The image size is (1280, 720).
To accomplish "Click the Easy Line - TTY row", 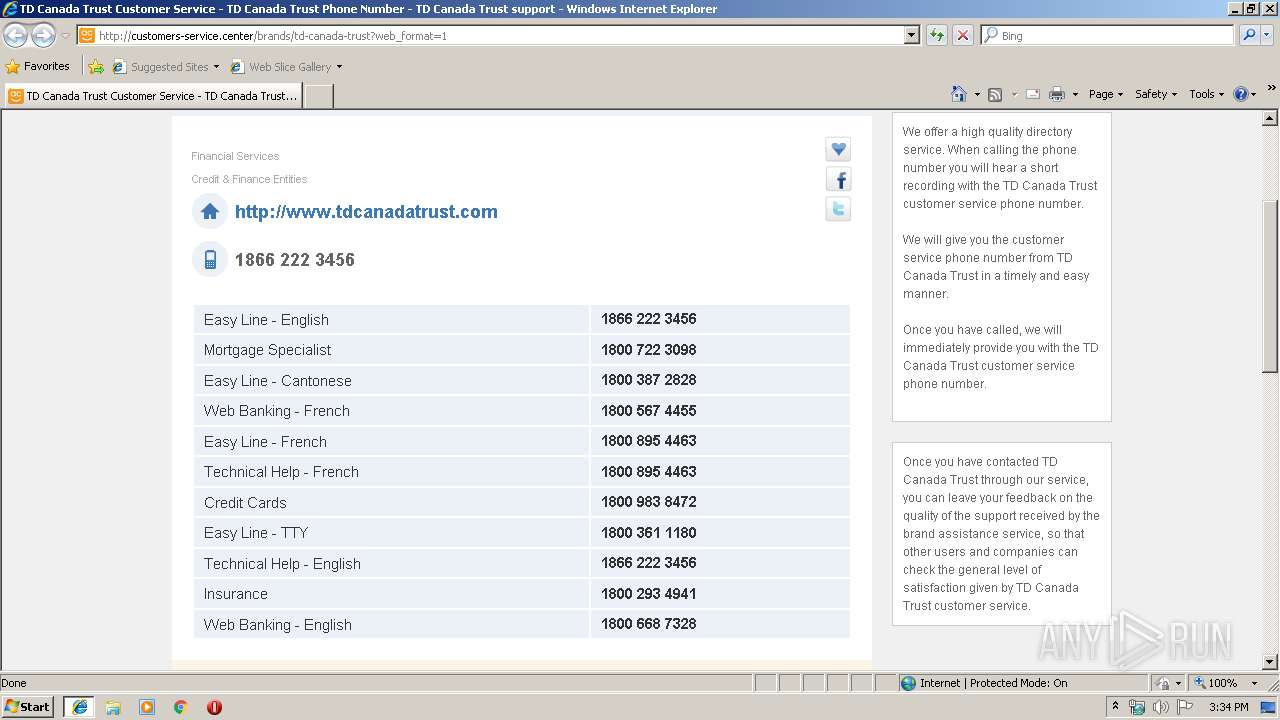I will point(521,533).
